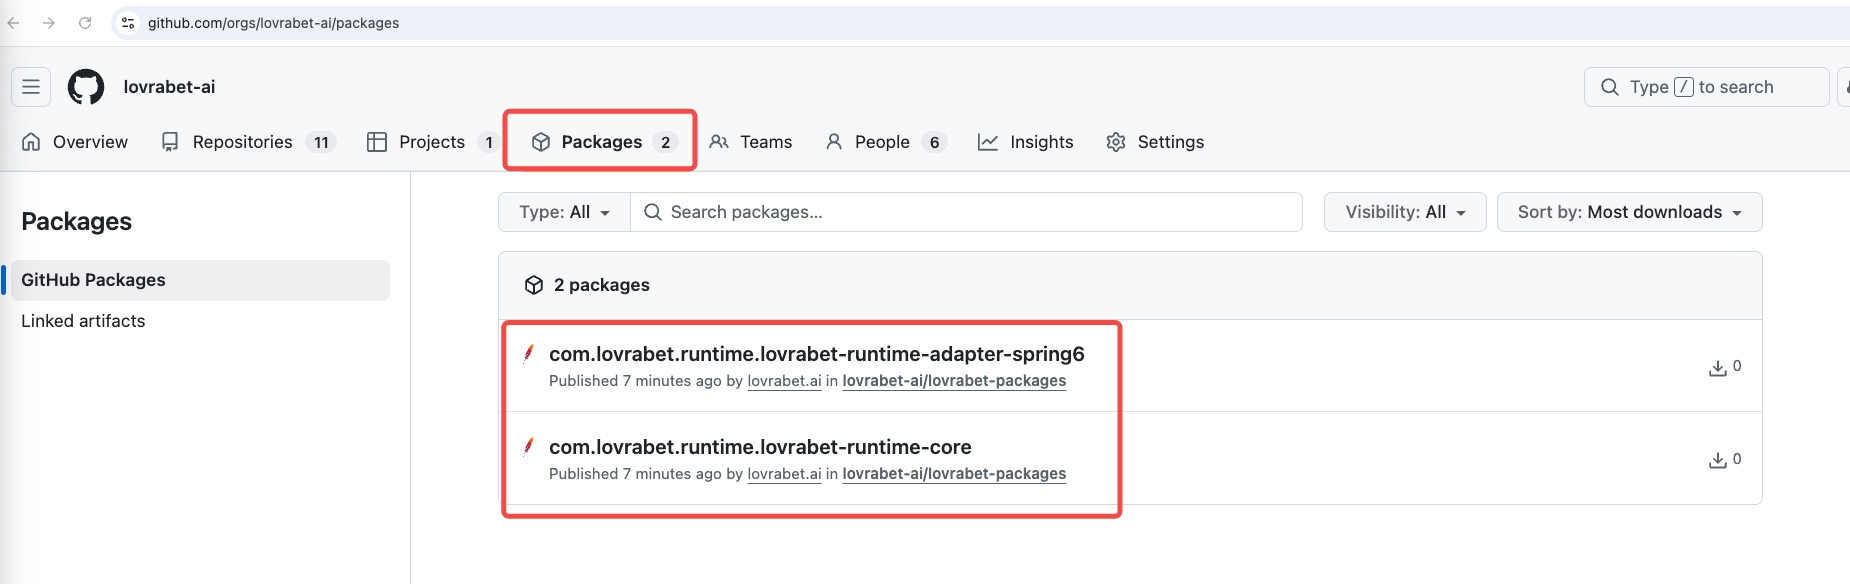Screen dimensions: 1850x584
Task: Open lovrabet-runtime-core package link
Action: pyautogui.click(x=760, y=447)
